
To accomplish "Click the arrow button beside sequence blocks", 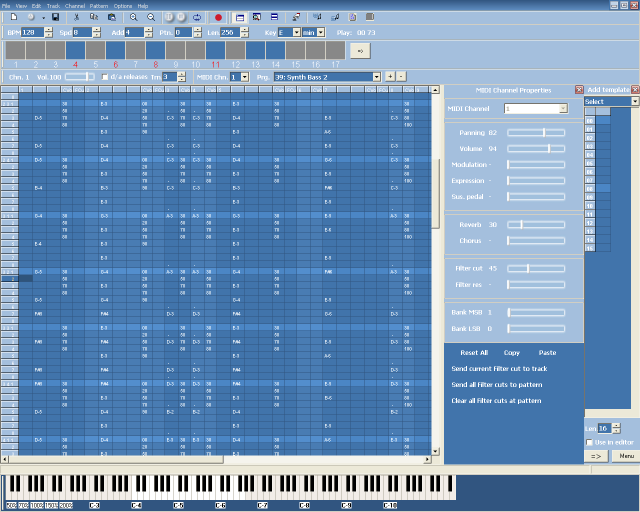I will point(360,51).
